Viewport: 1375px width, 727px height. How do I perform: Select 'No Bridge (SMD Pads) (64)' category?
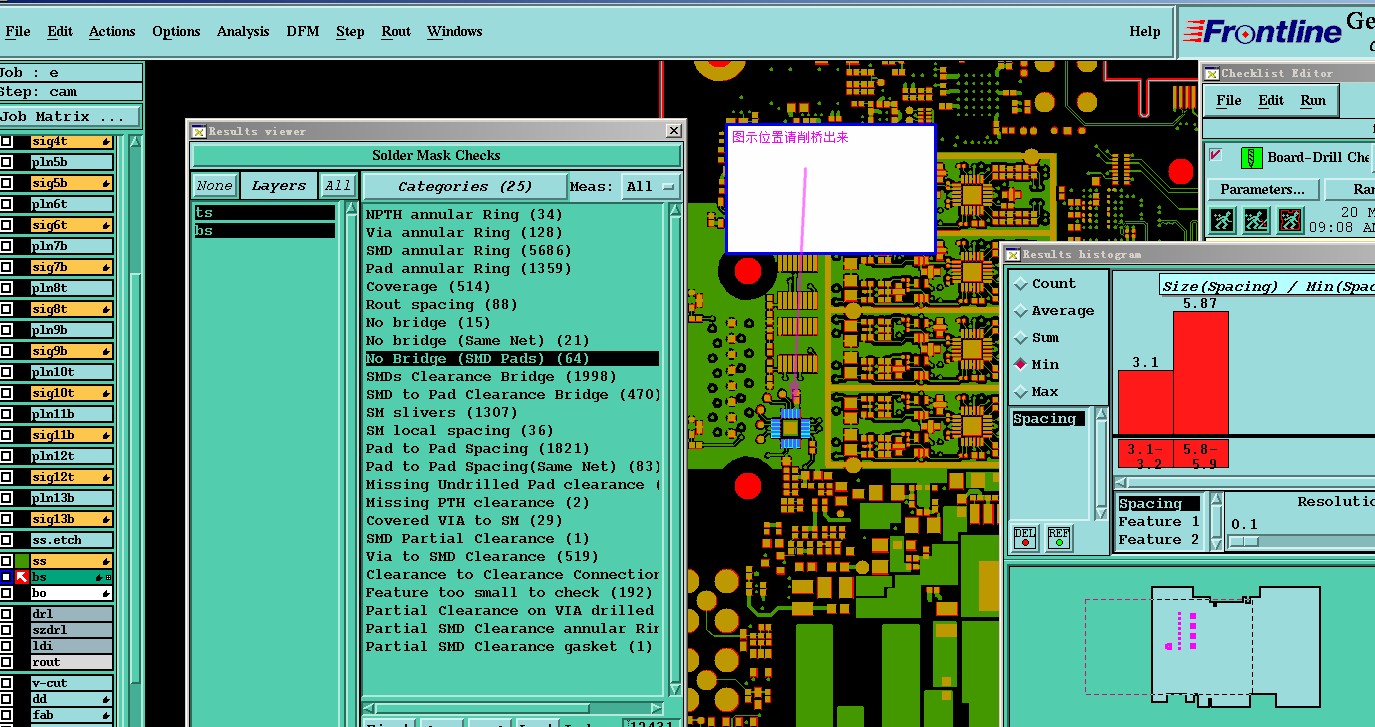pos(511,358)
